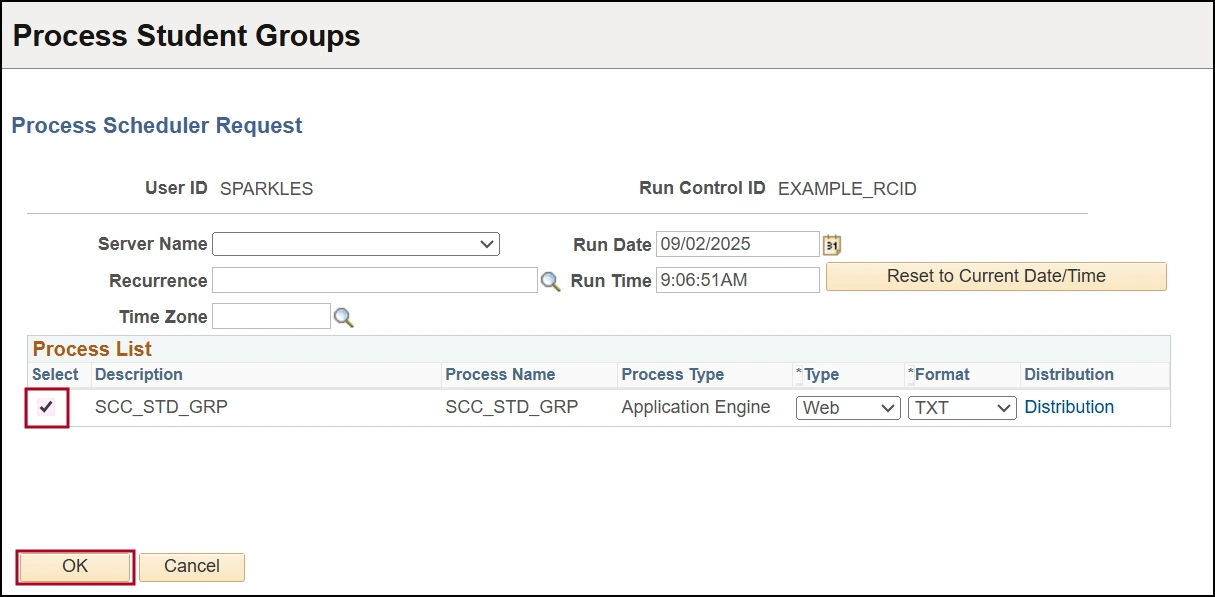Screen dimensions: 1215x597
Task: Click the Run Date field
Action: 737,244
